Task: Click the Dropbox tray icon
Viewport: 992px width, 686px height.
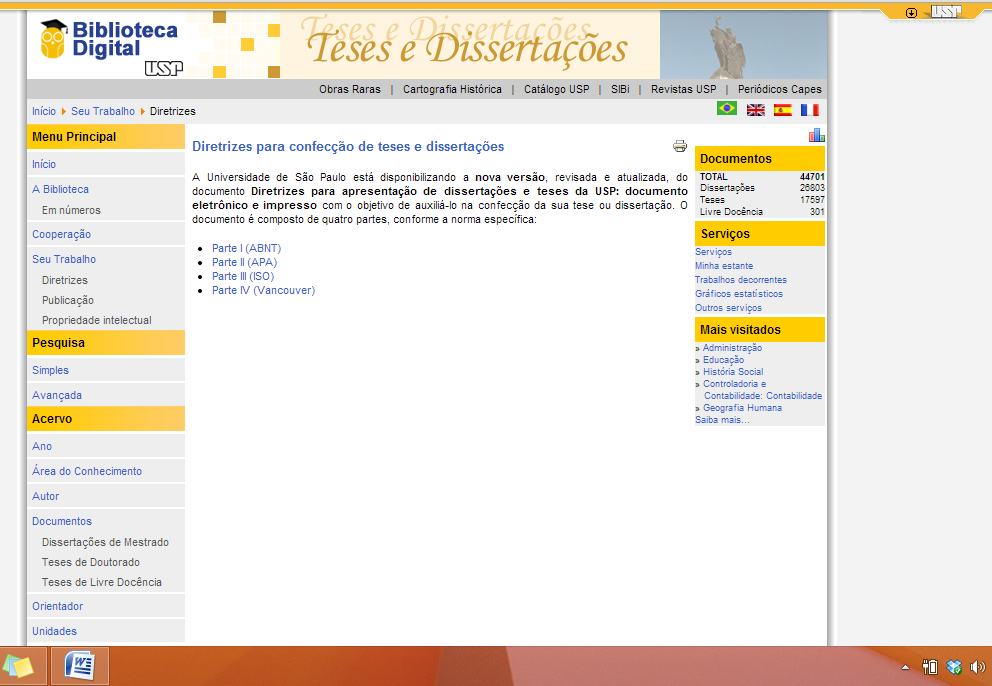Action: point(954,667)
